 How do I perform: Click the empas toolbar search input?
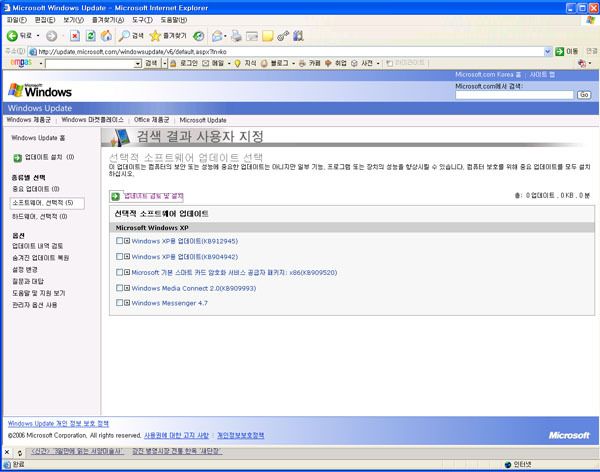[90, 64]
